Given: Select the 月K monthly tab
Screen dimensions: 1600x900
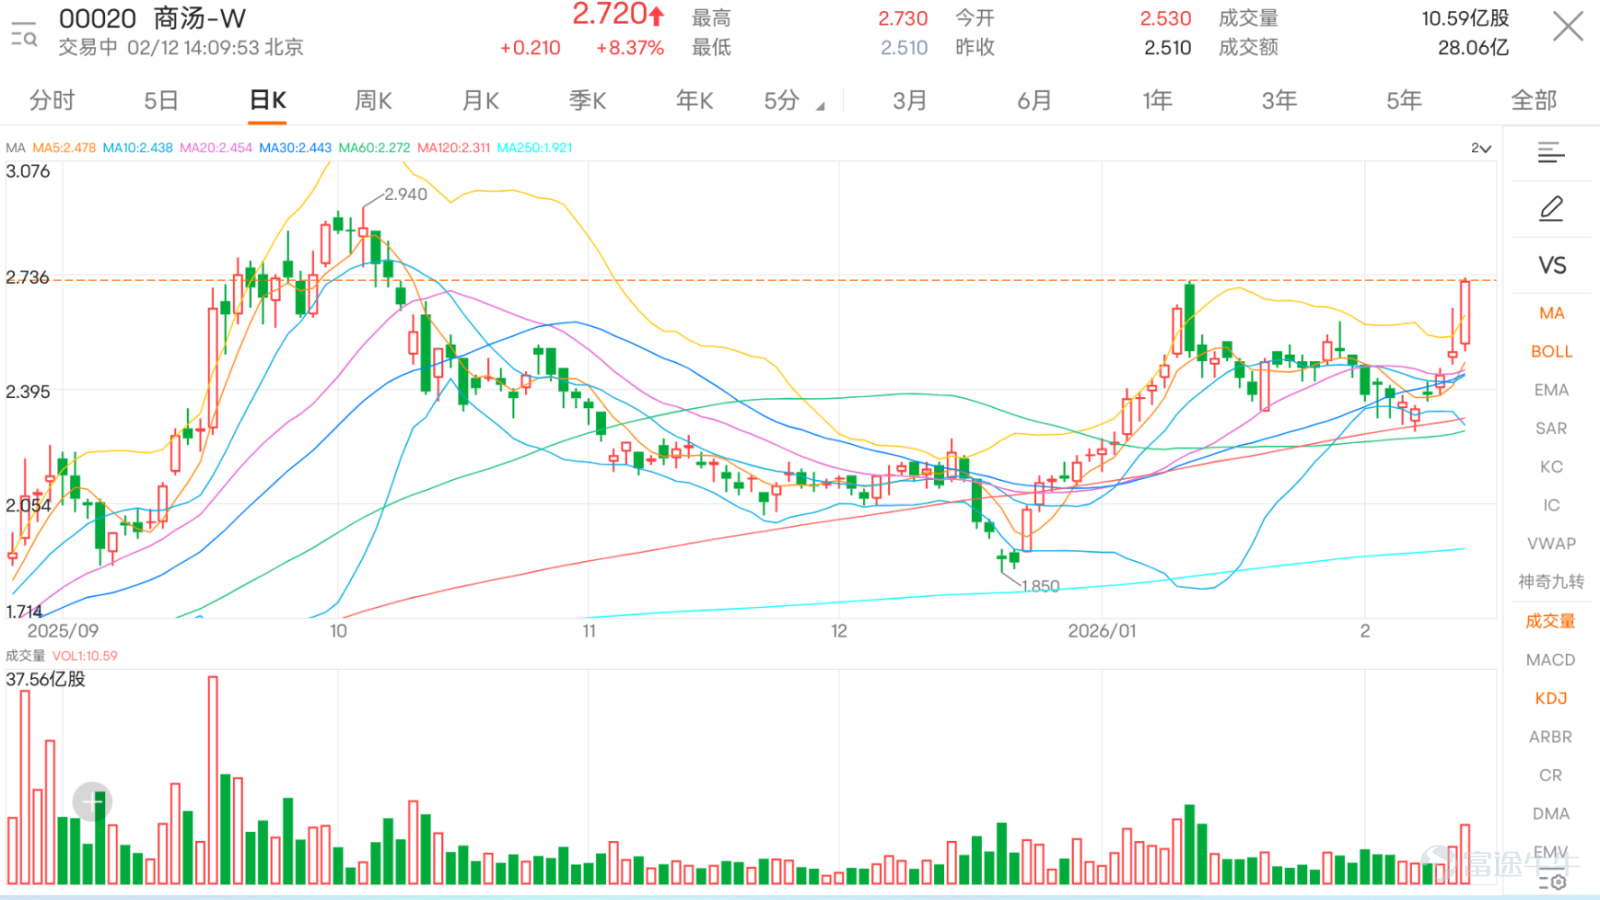Looking at the screenshot, I should click(480, 100).
